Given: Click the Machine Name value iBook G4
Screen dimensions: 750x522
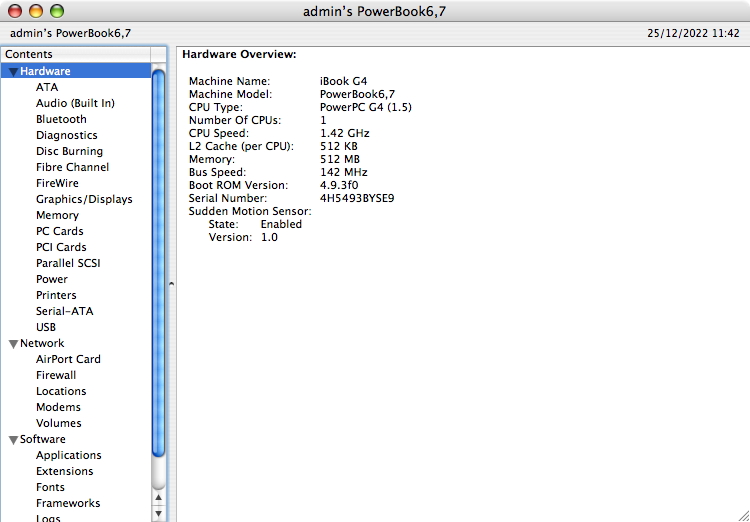Looking at the screenshot, I should [343, 81].
